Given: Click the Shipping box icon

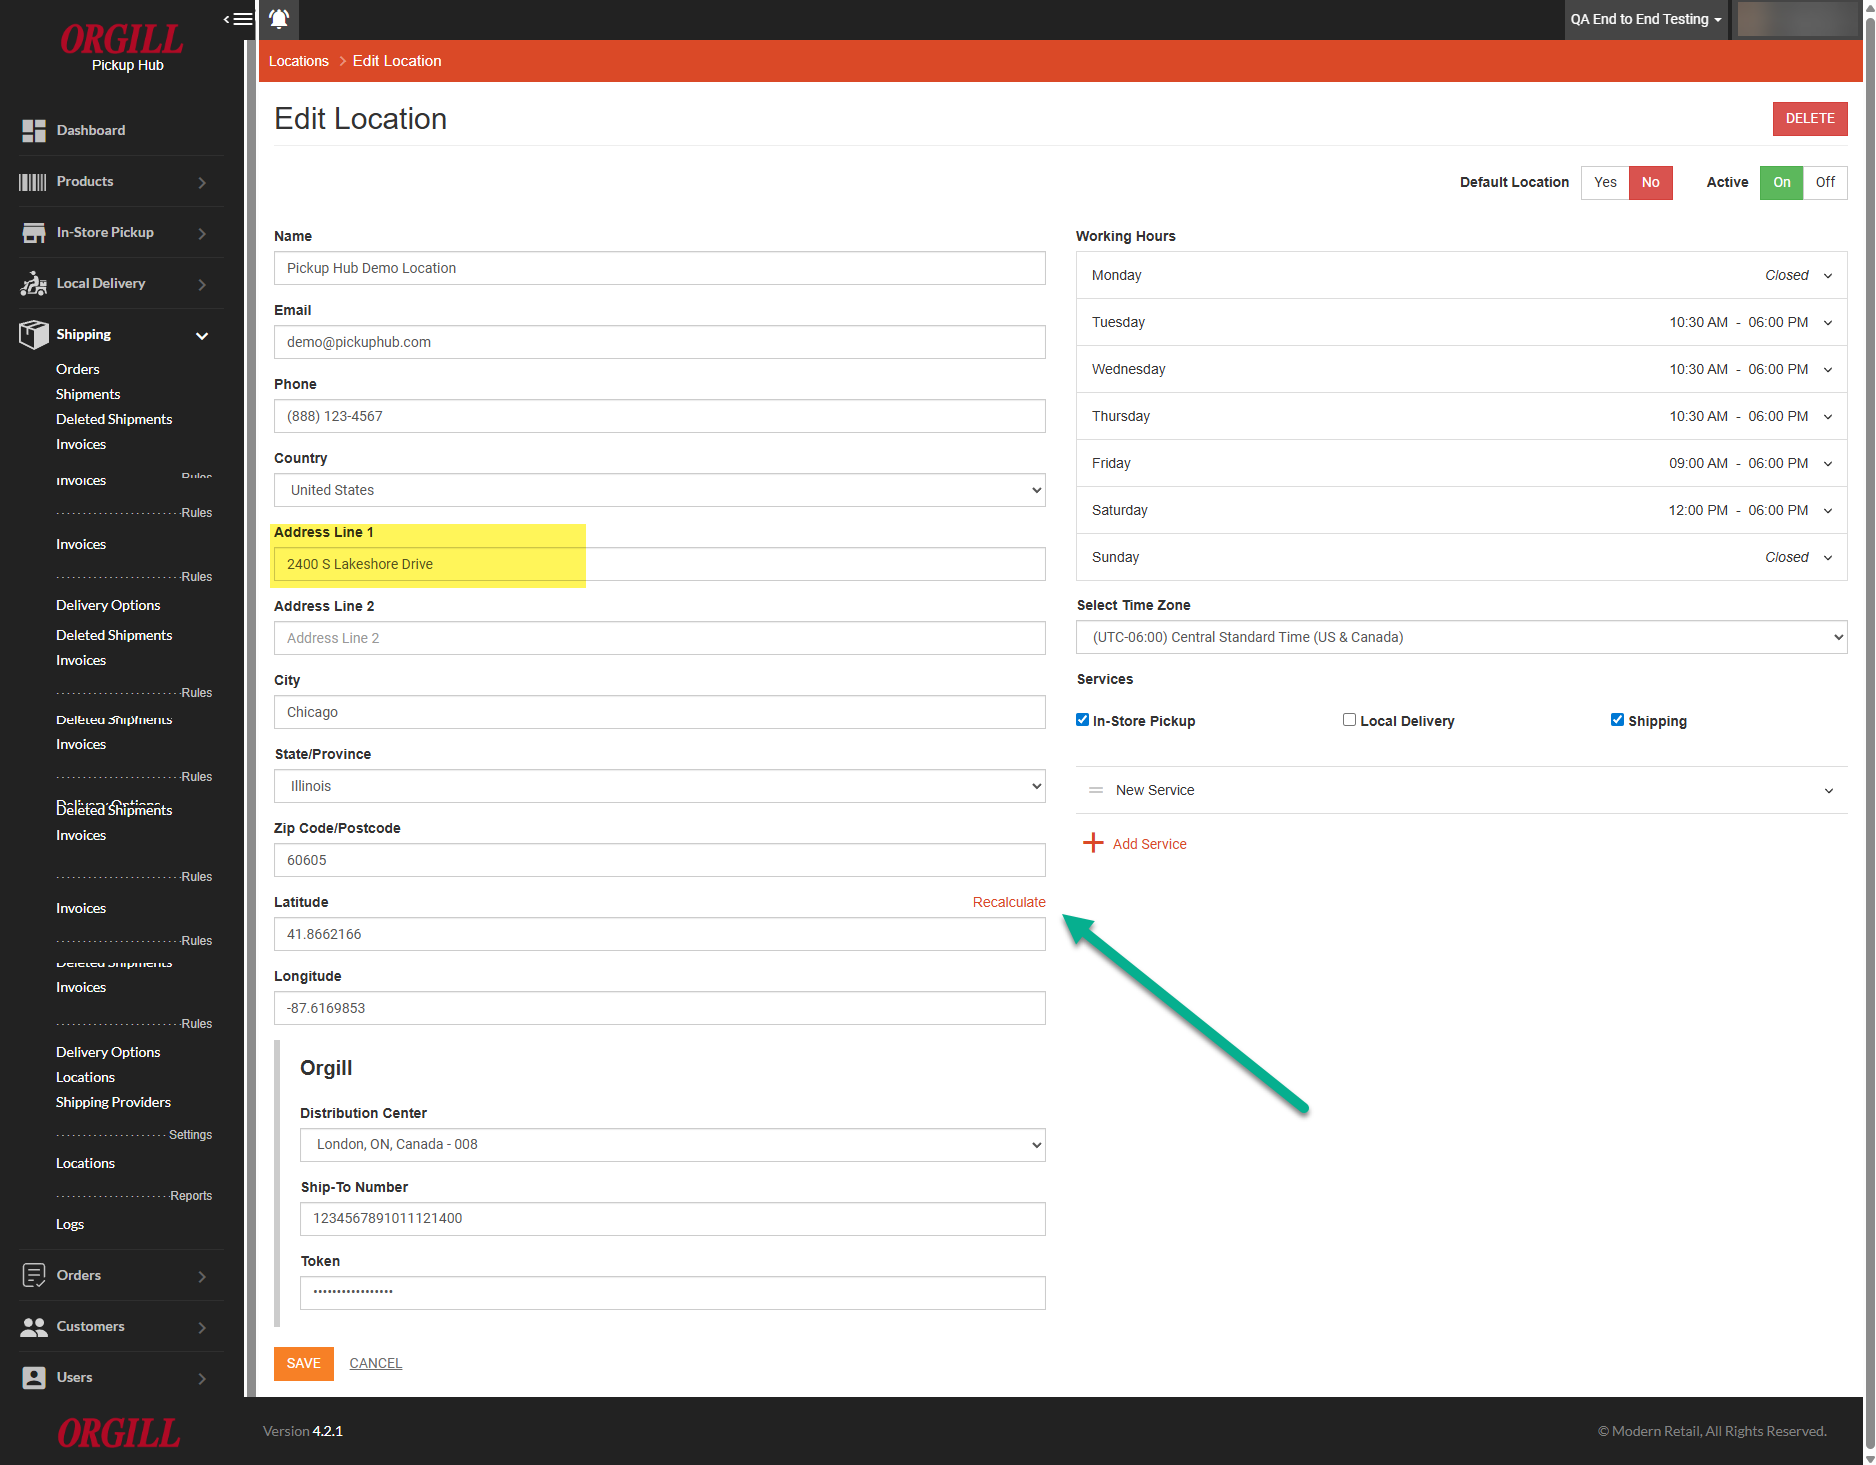Looking at the screenshot, I should (34, 335).
